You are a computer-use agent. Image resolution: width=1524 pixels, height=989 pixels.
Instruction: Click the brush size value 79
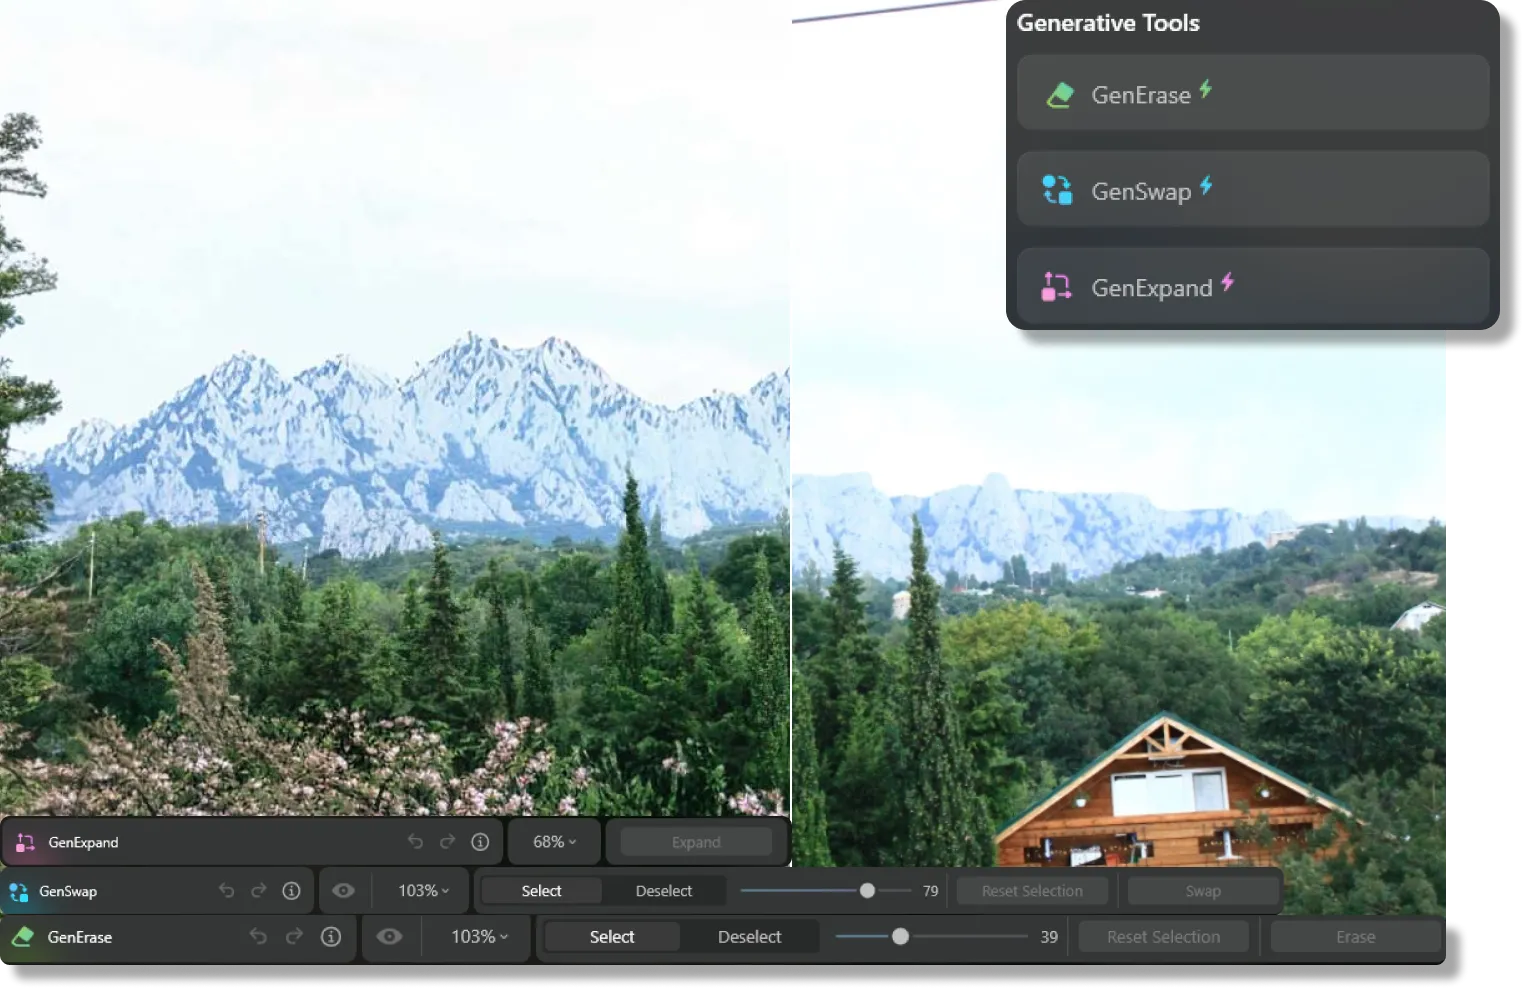pos(930,890)
